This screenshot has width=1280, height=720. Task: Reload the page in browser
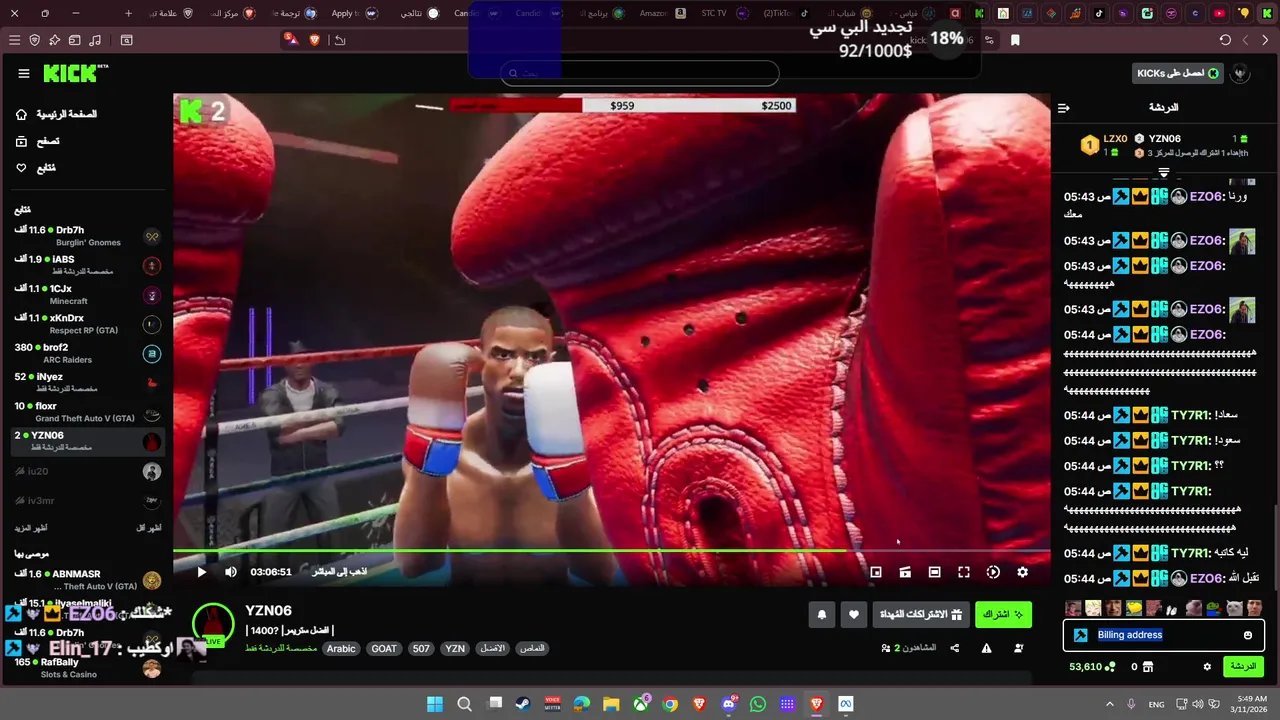[1225, 40]
